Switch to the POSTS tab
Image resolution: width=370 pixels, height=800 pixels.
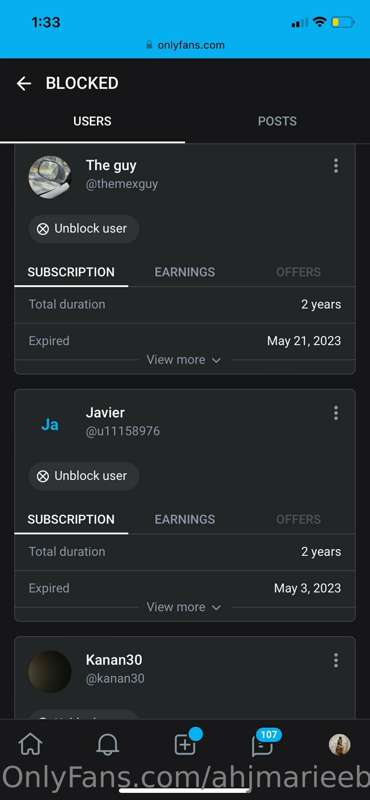(x=277, y=121)
